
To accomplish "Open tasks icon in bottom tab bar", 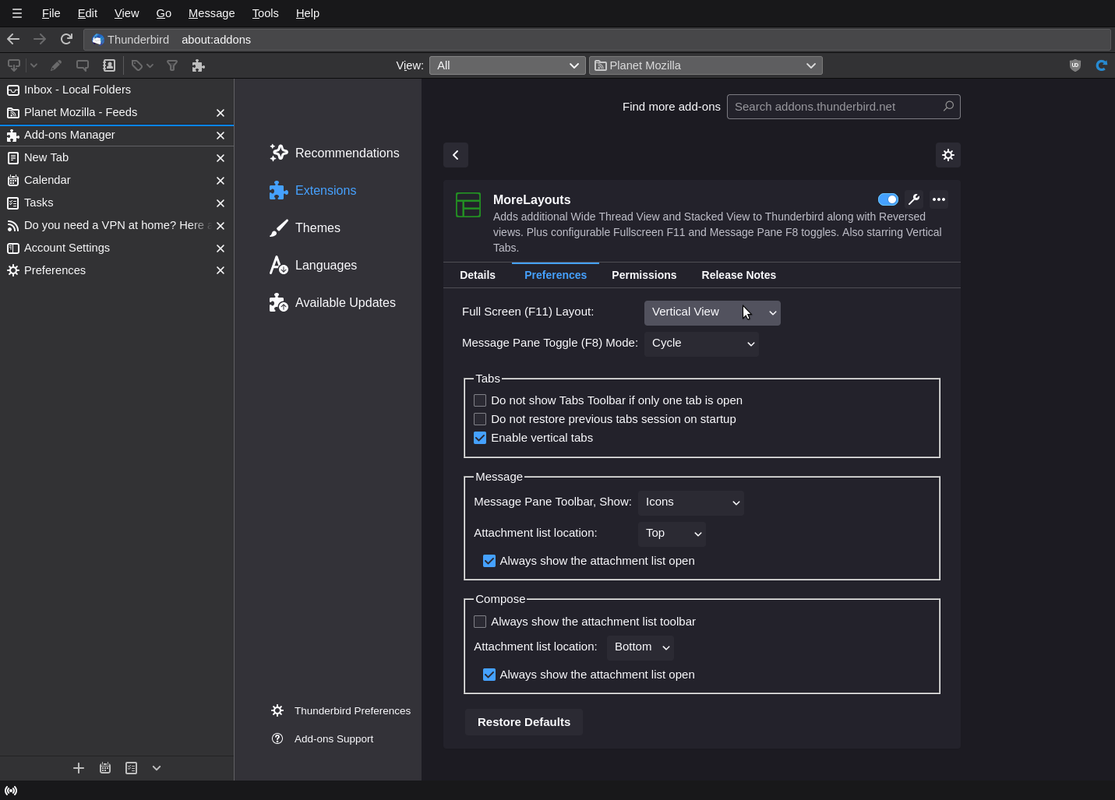I will point(132,768).
